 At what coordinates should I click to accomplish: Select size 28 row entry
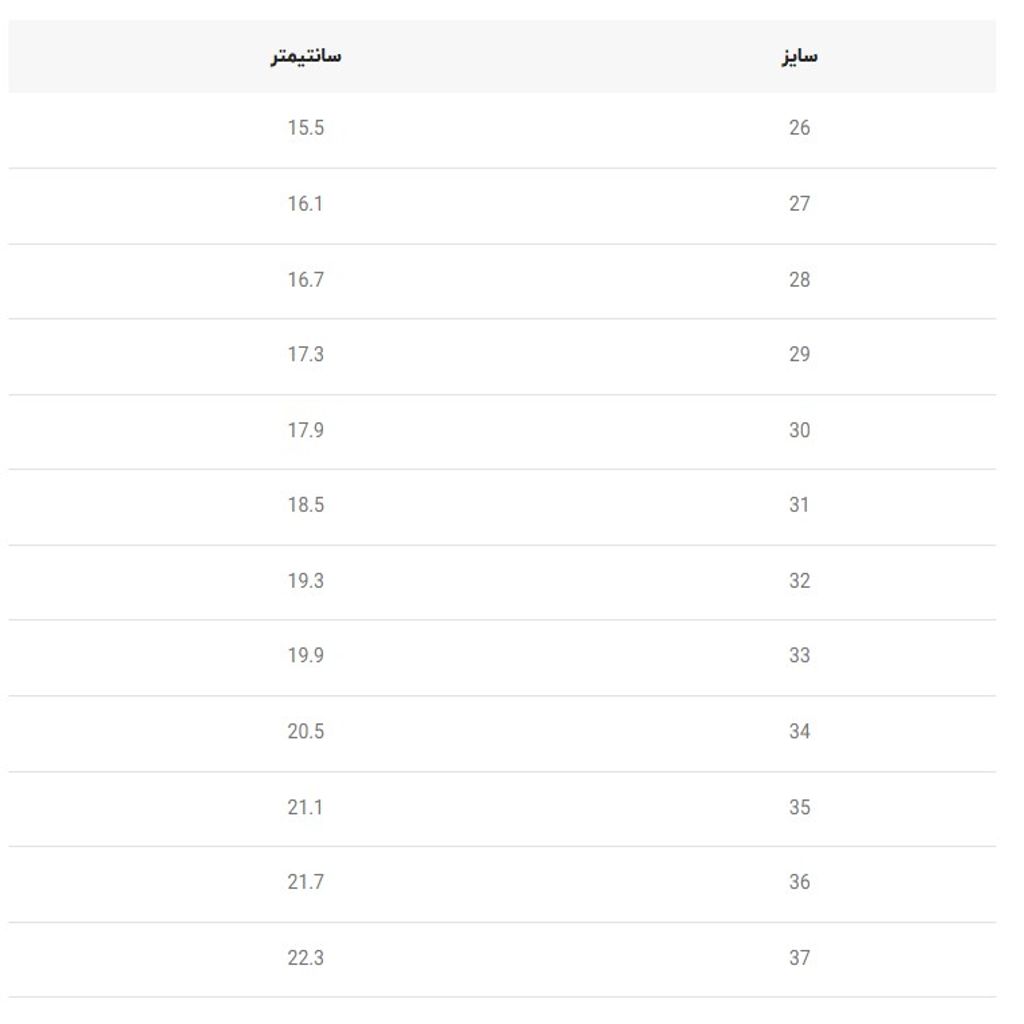[x=799, y=280]
